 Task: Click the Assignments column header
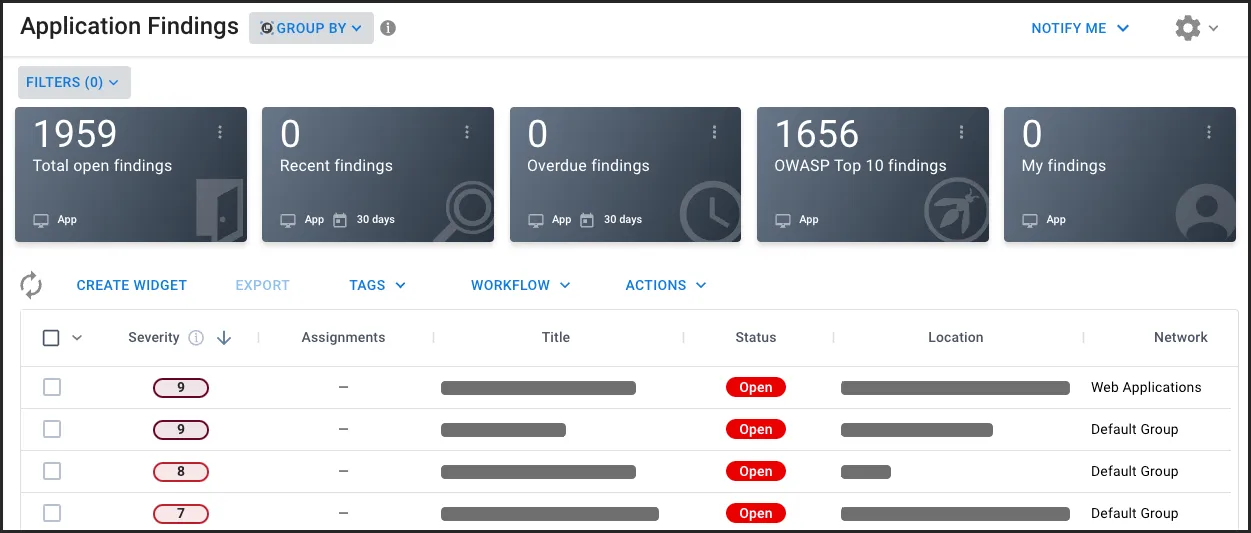pyautogui.click(x=343, y=338)
